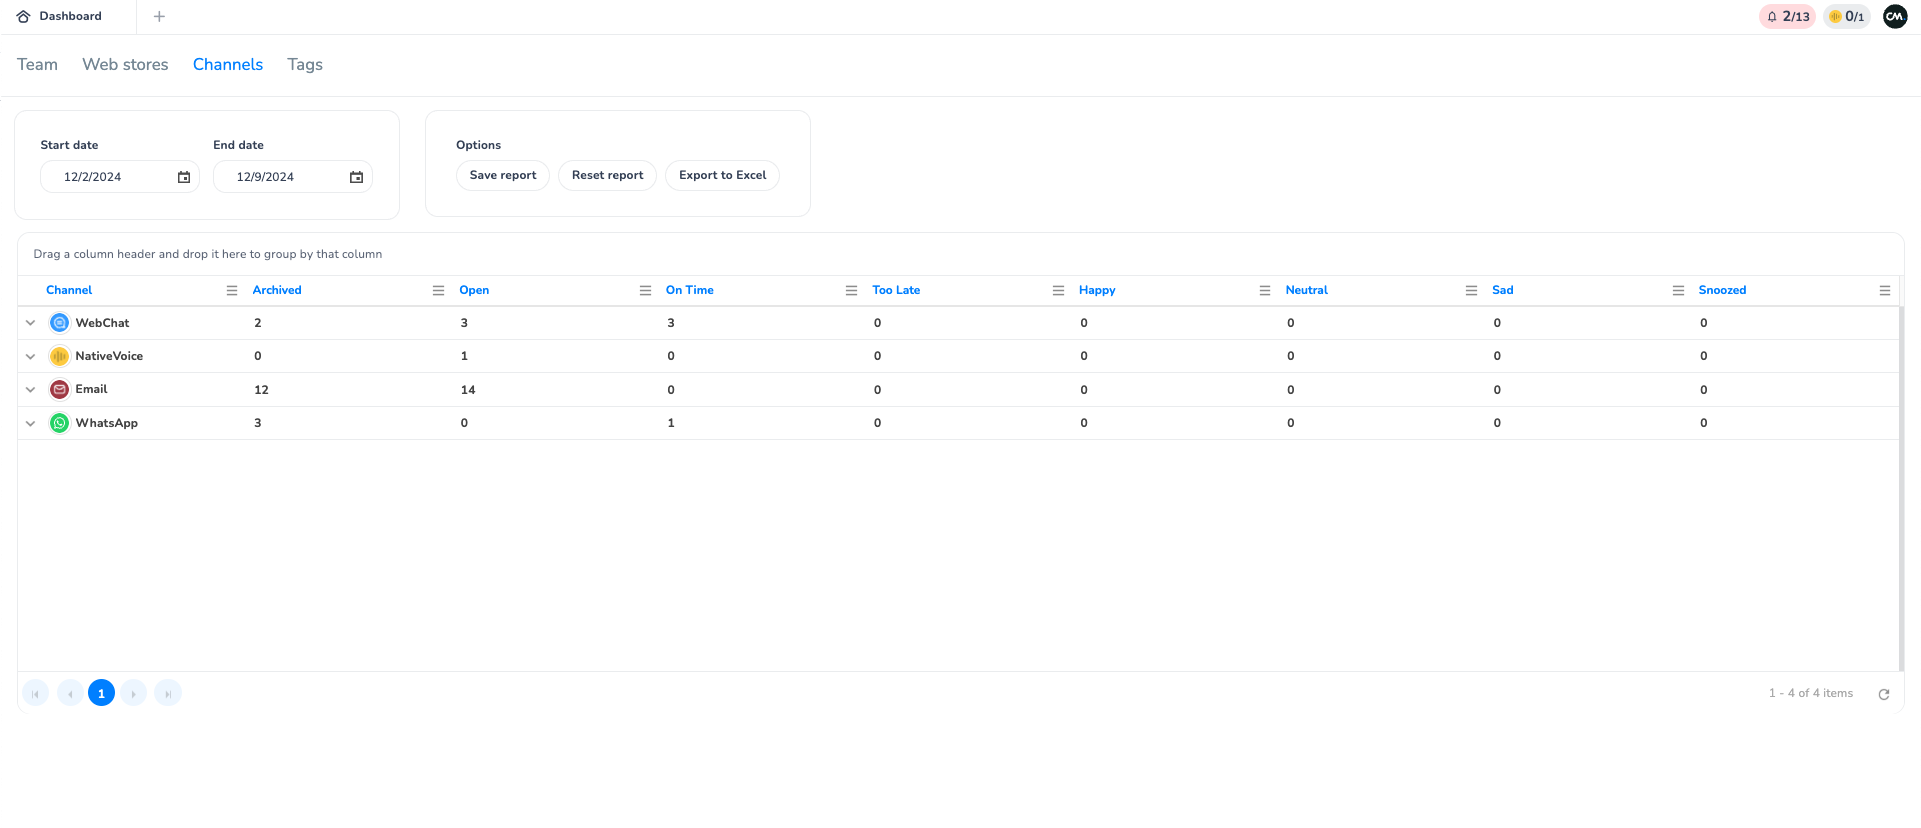Click the voice queue 0/1 indicator
The image size is (1921, 828).
point(1846,16)
